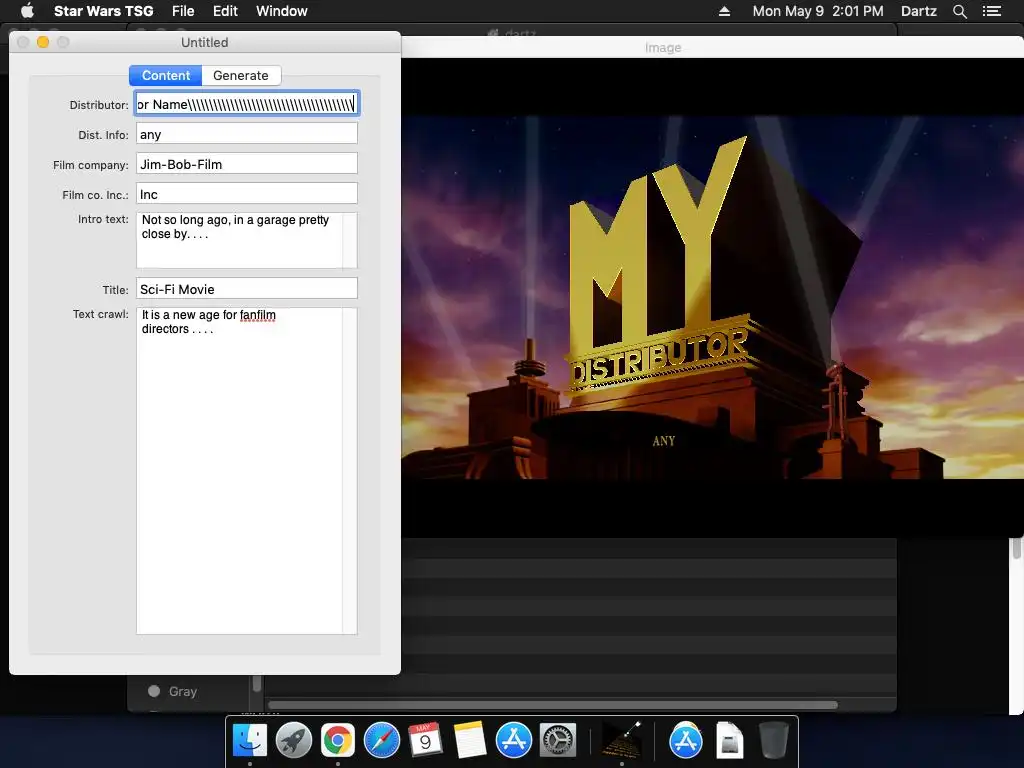Switch to the Generate tab

(241, 75)
